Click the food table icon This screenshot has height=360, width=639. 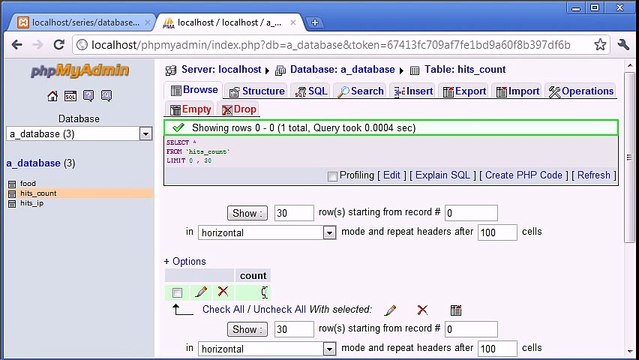(12, 184)
